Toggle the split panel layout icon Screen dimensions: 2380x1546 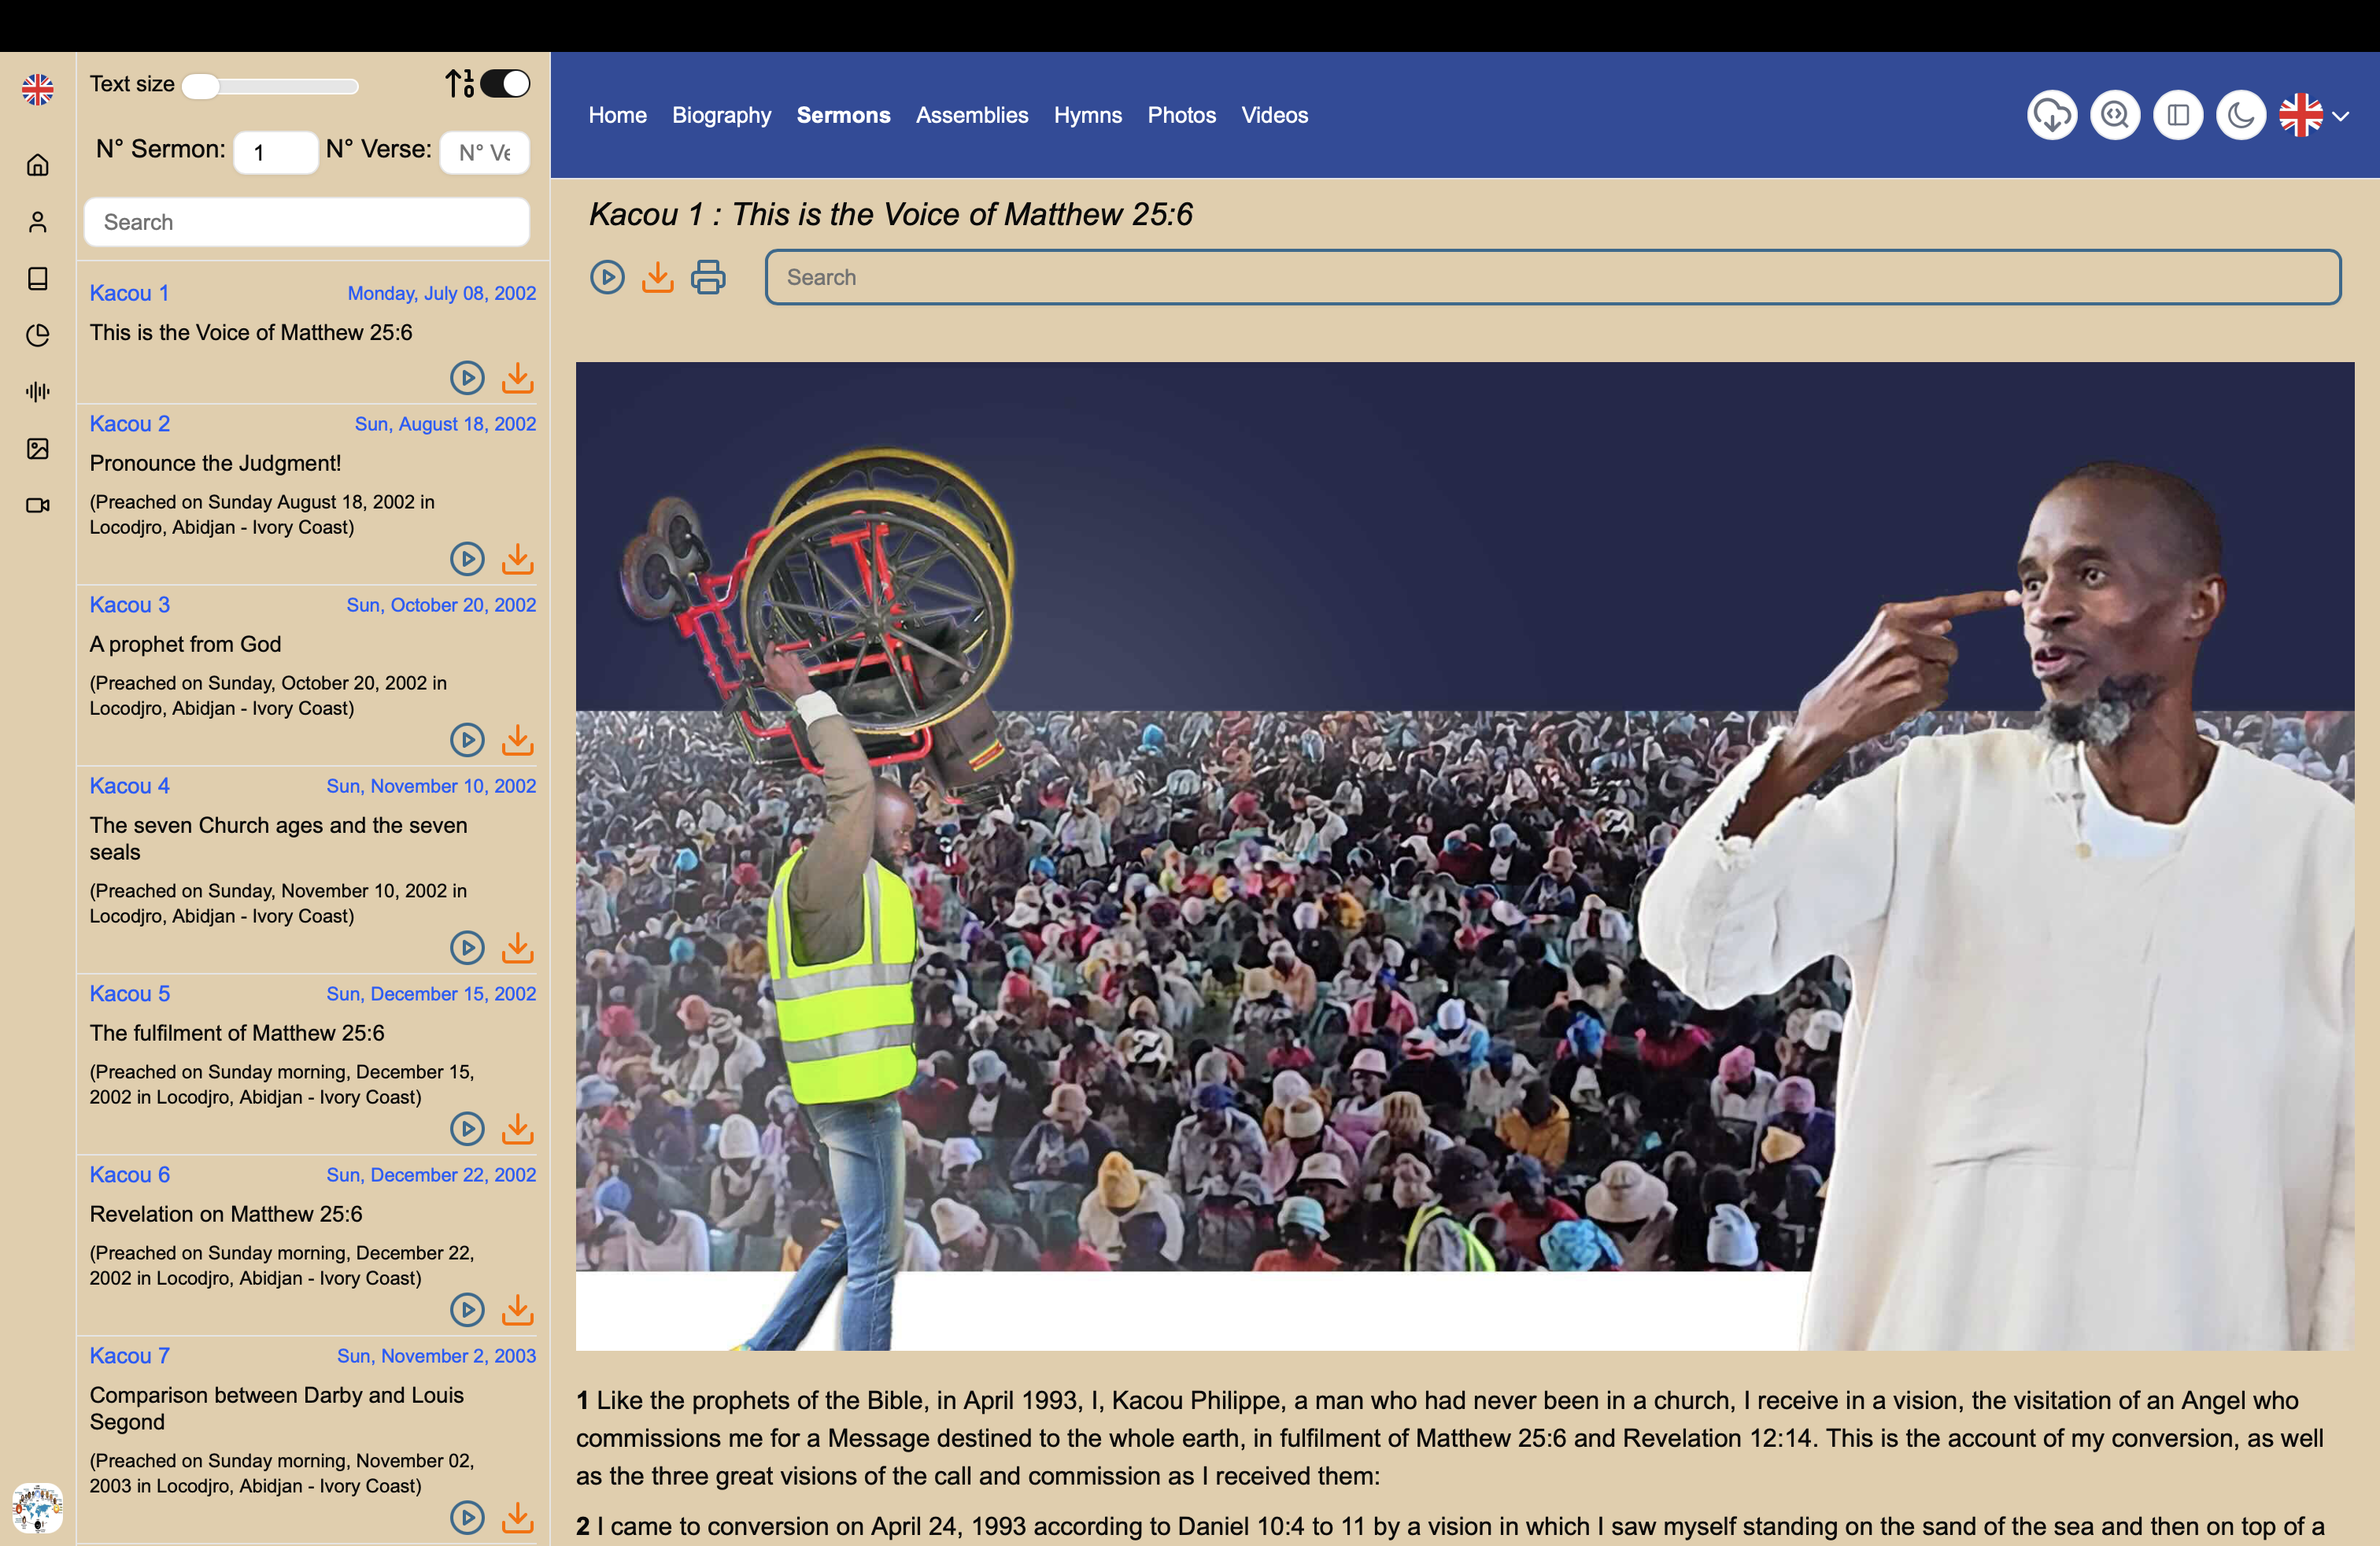[x=2178, y=115]
